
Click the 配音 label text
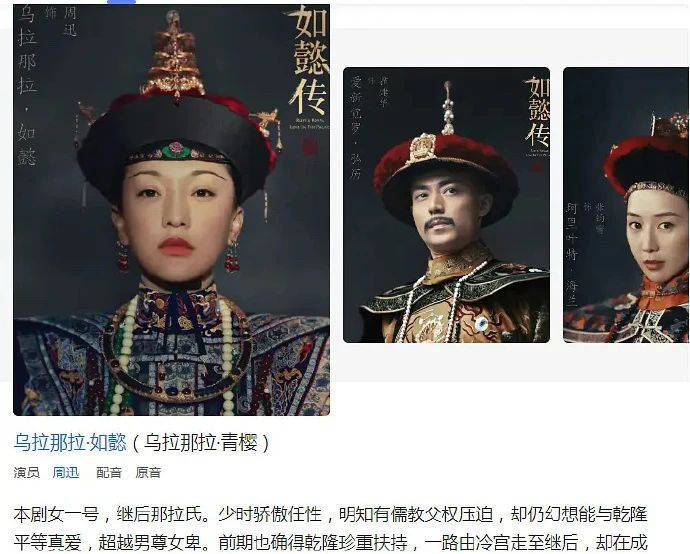coord(109,473)
